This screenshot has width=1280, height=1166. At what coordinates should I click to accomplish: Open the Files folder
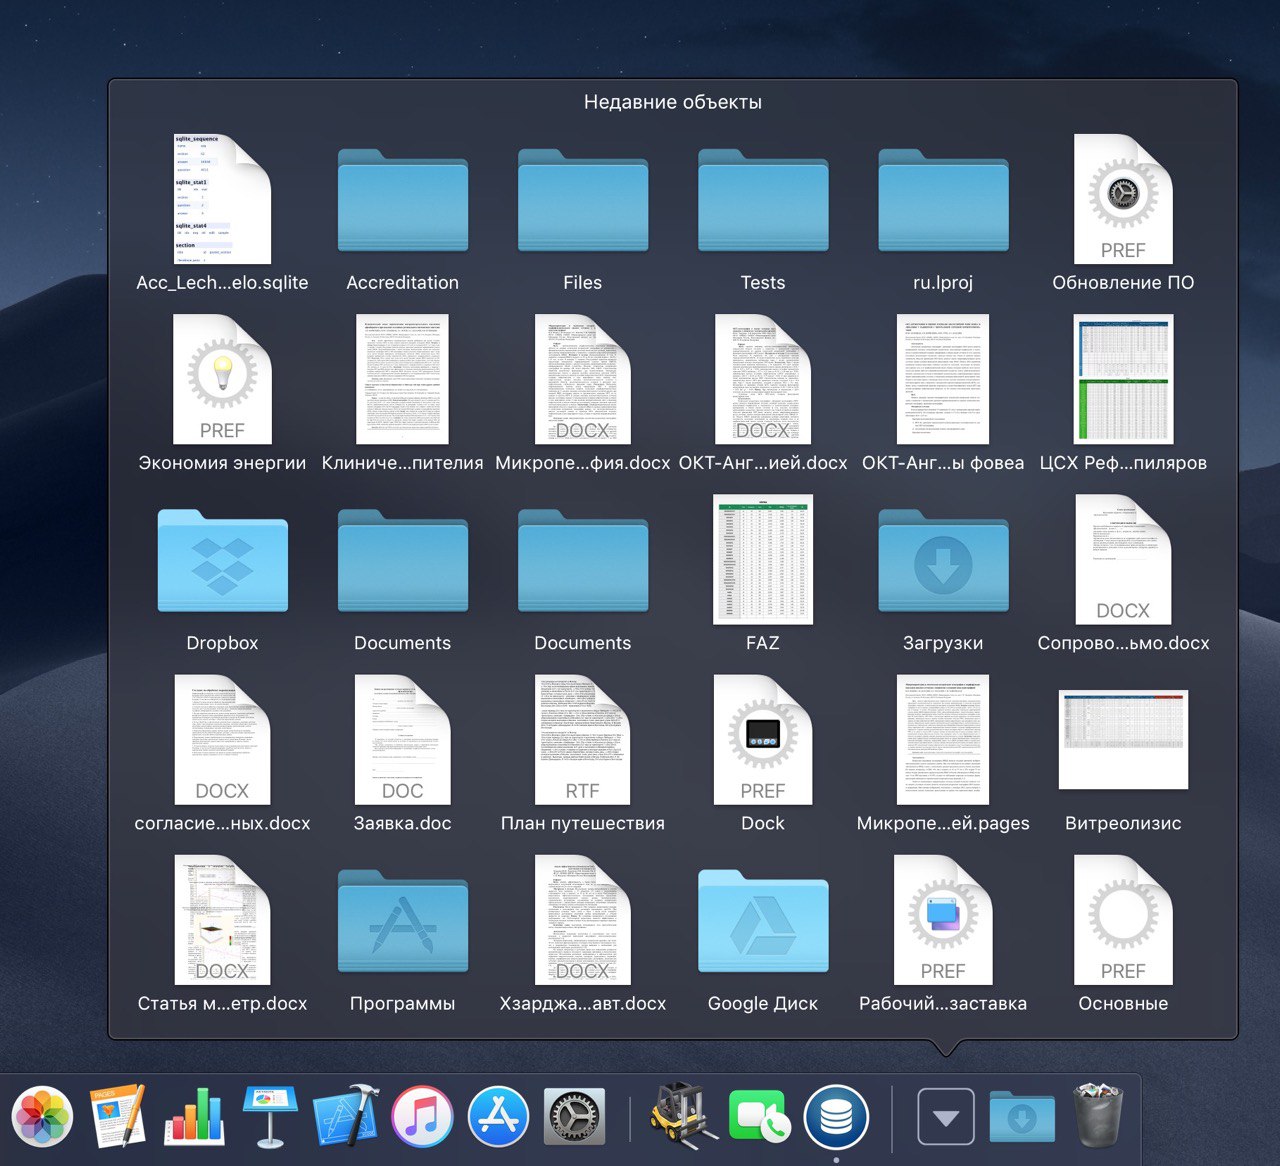582,200
